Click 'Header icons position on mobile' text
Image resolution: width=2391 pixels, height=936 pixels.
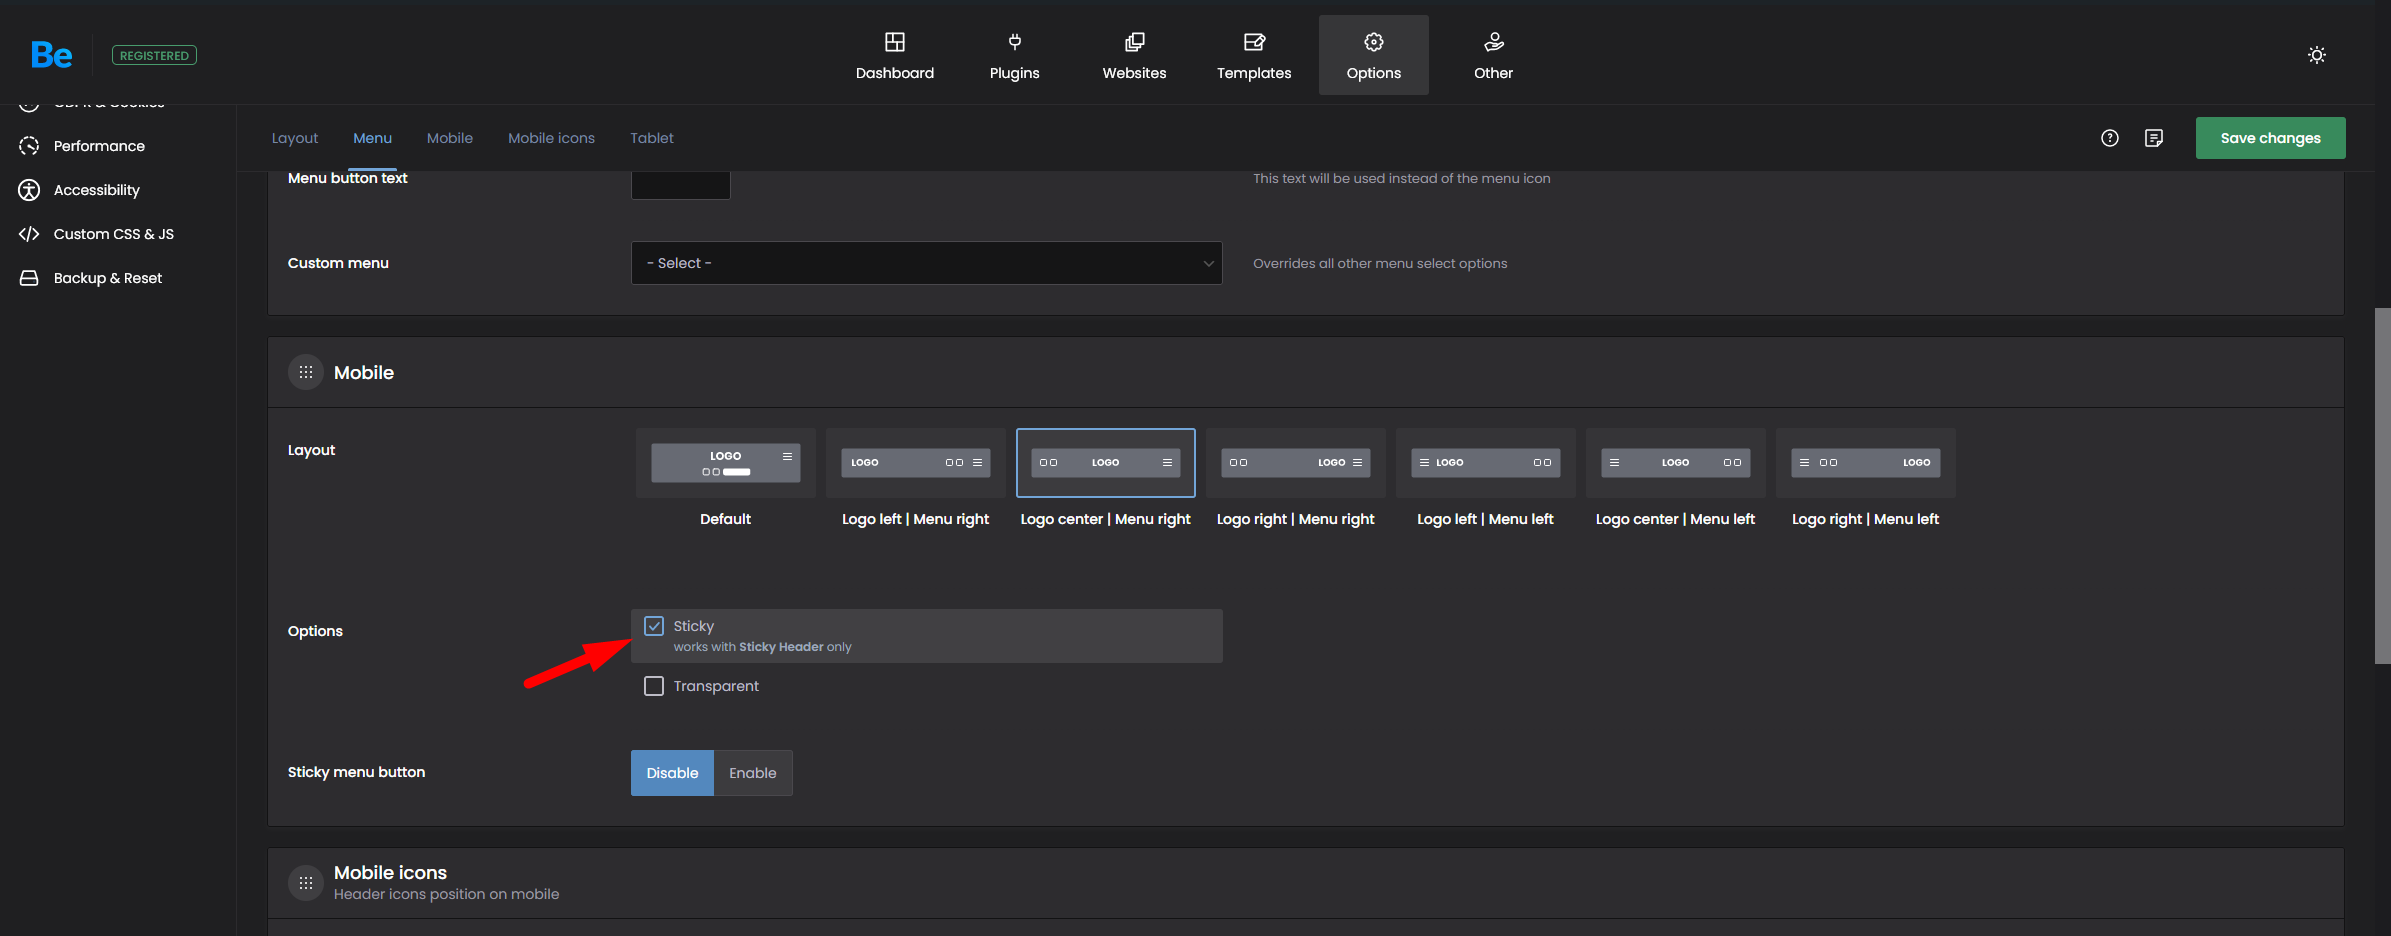coord(446,894)
